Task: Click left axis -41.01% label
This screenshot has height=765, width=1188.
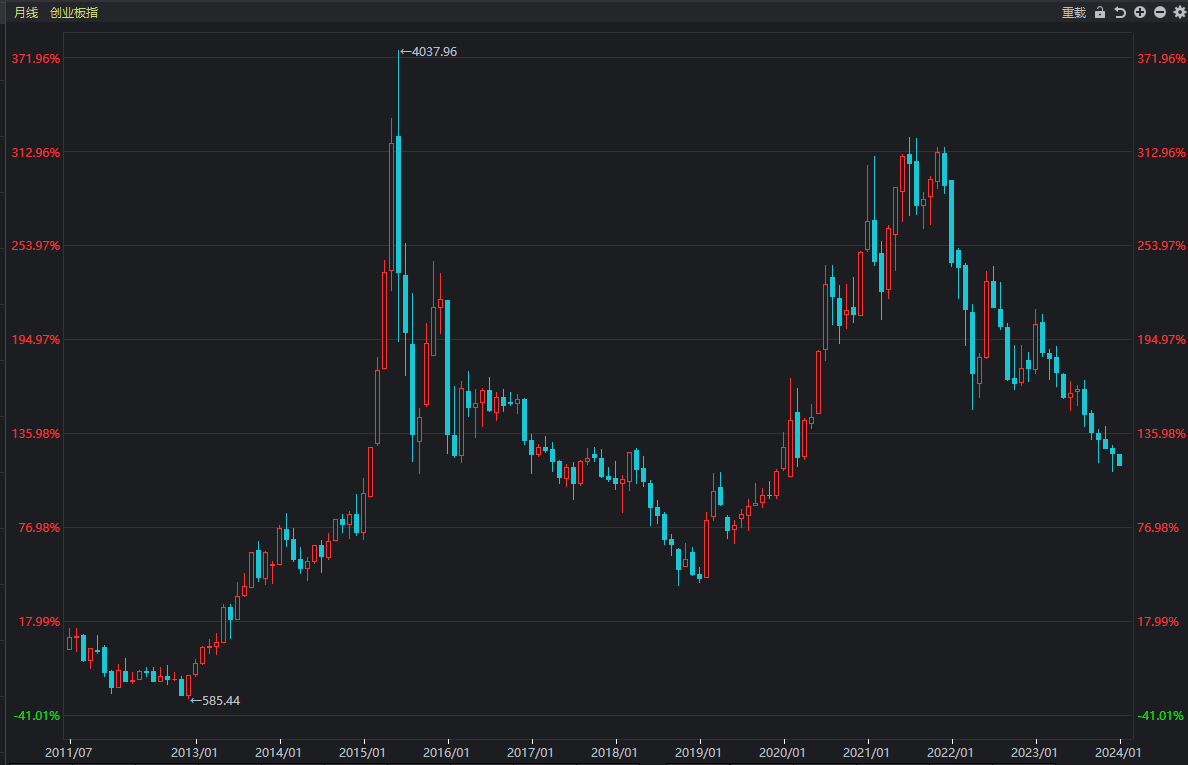Action: (37, 715)
